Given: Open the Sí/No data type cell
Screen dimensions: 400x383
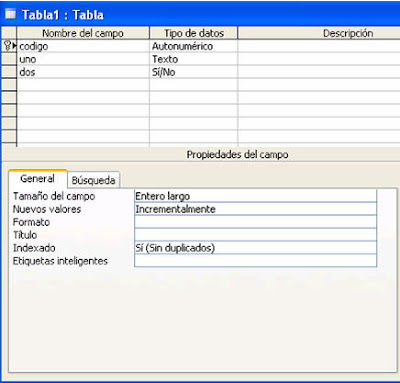Looking at the screenshot, I should pos(194,72).
